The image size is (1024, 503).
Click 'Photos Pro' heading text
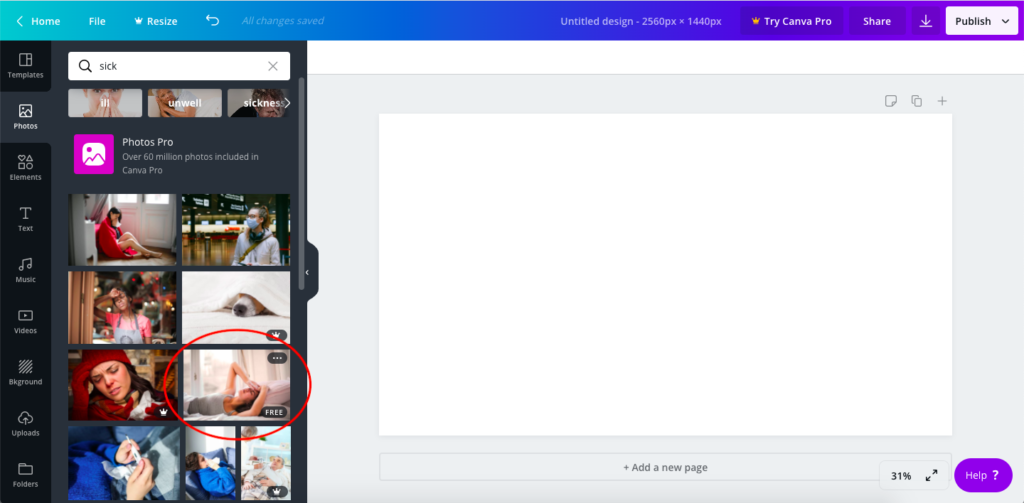(148, 142)
